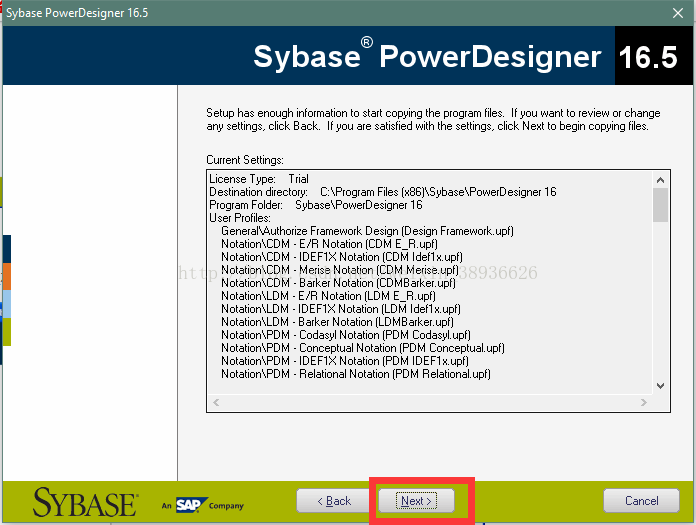This screenshot has height=525, width=696.
Task: Select the 'CDM - Merise Notation' line
Action: pos(340,270)
